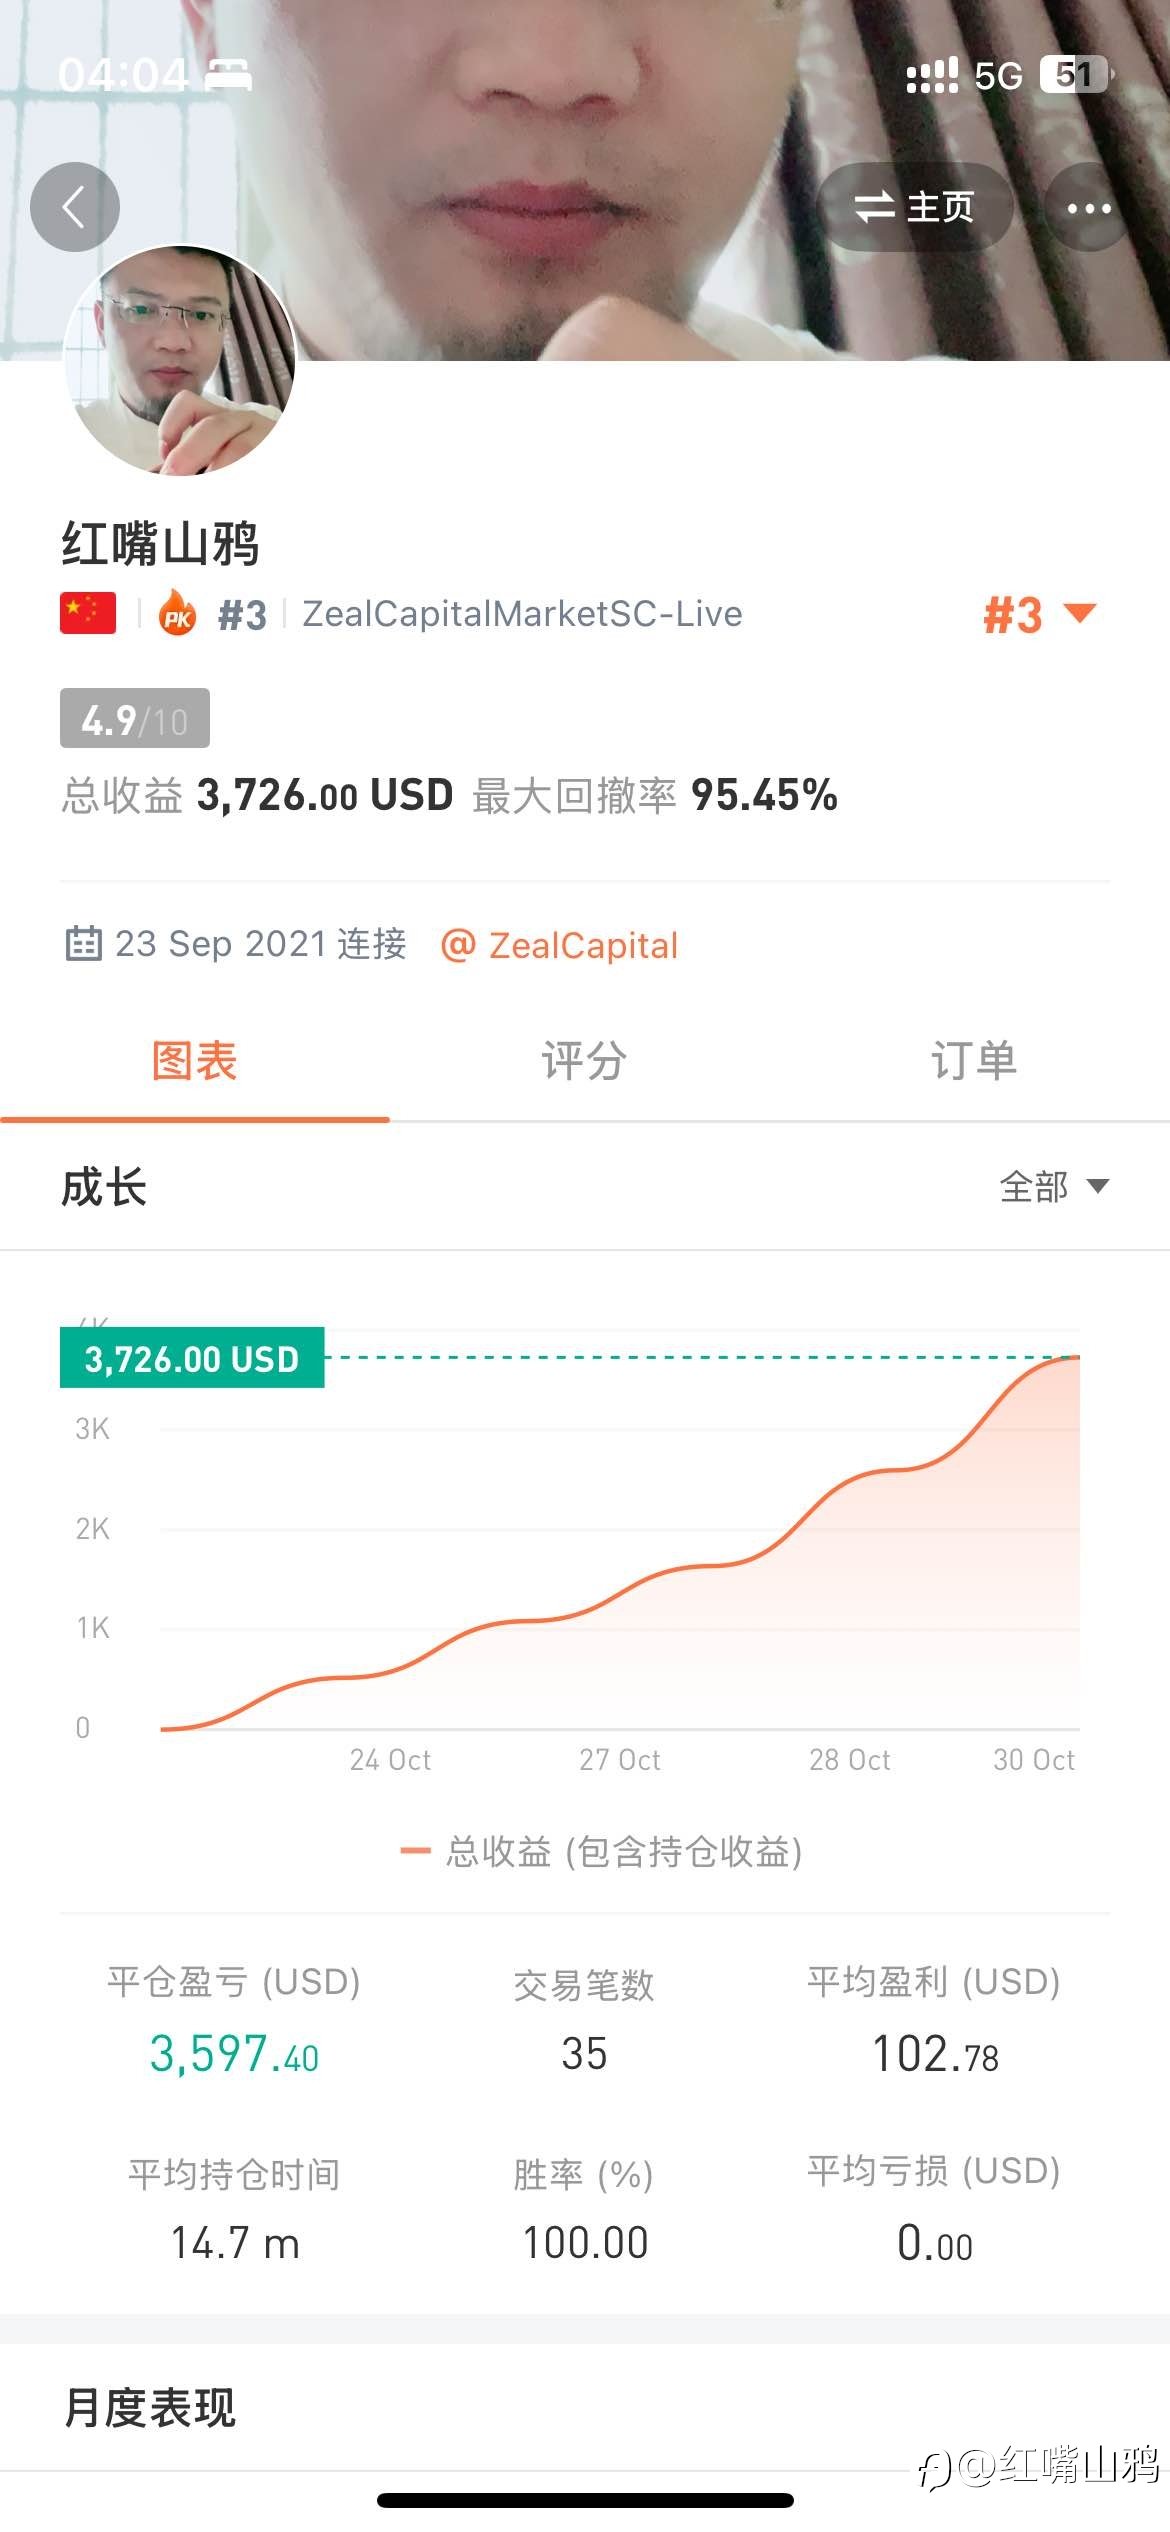Open the three-dots more options menu
This screenshot has width=1170, height=2532.
click(1088, 208)
